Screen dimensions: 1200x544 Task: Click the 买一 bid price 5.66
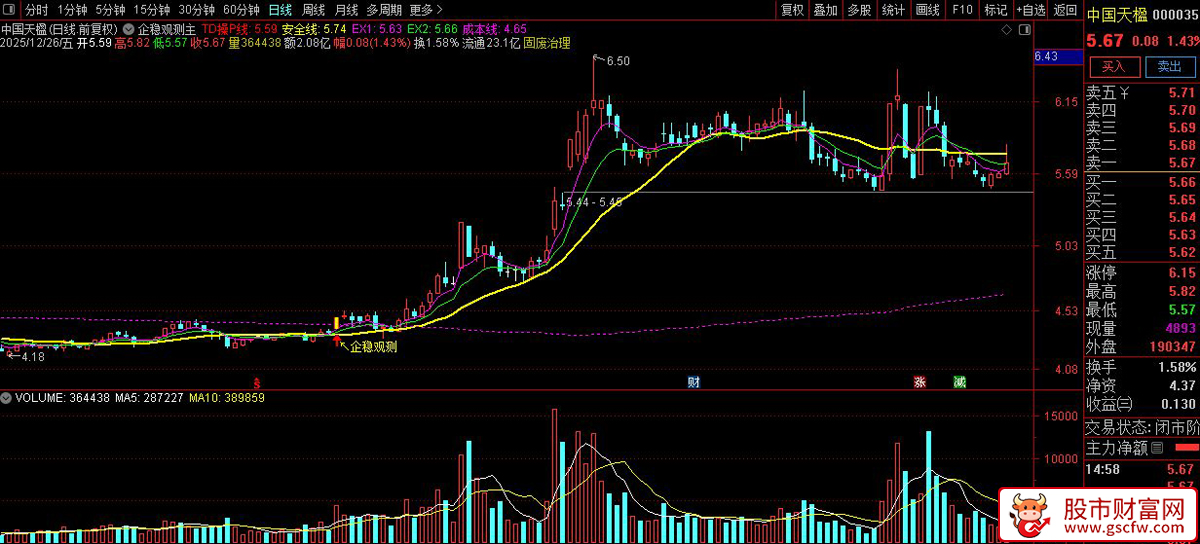click(x=1181, y=182)
